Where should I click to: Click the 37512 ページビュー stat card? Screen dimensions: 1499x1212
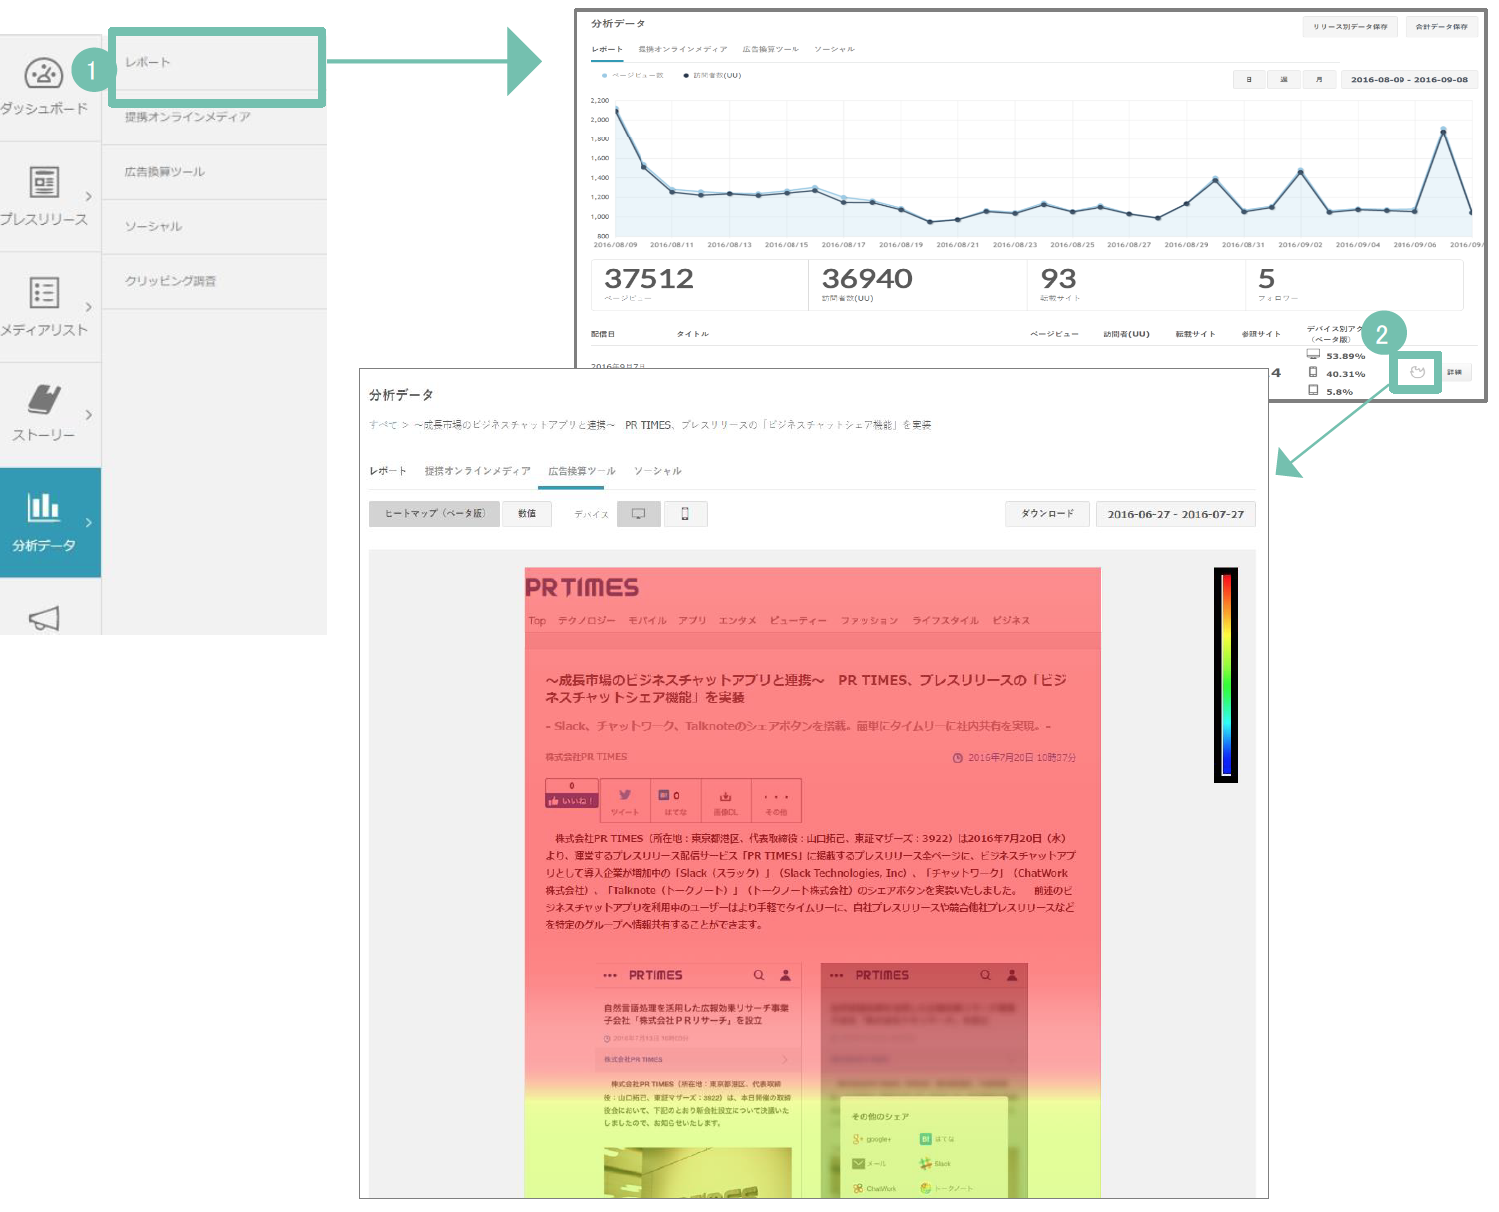[700, 285]
